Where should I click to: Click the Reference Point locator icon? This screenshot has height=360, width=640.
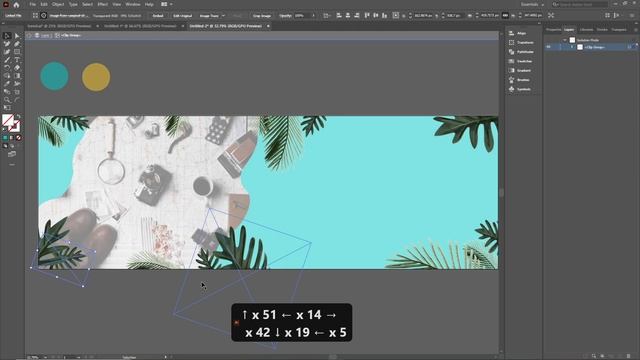coord(396,16)
